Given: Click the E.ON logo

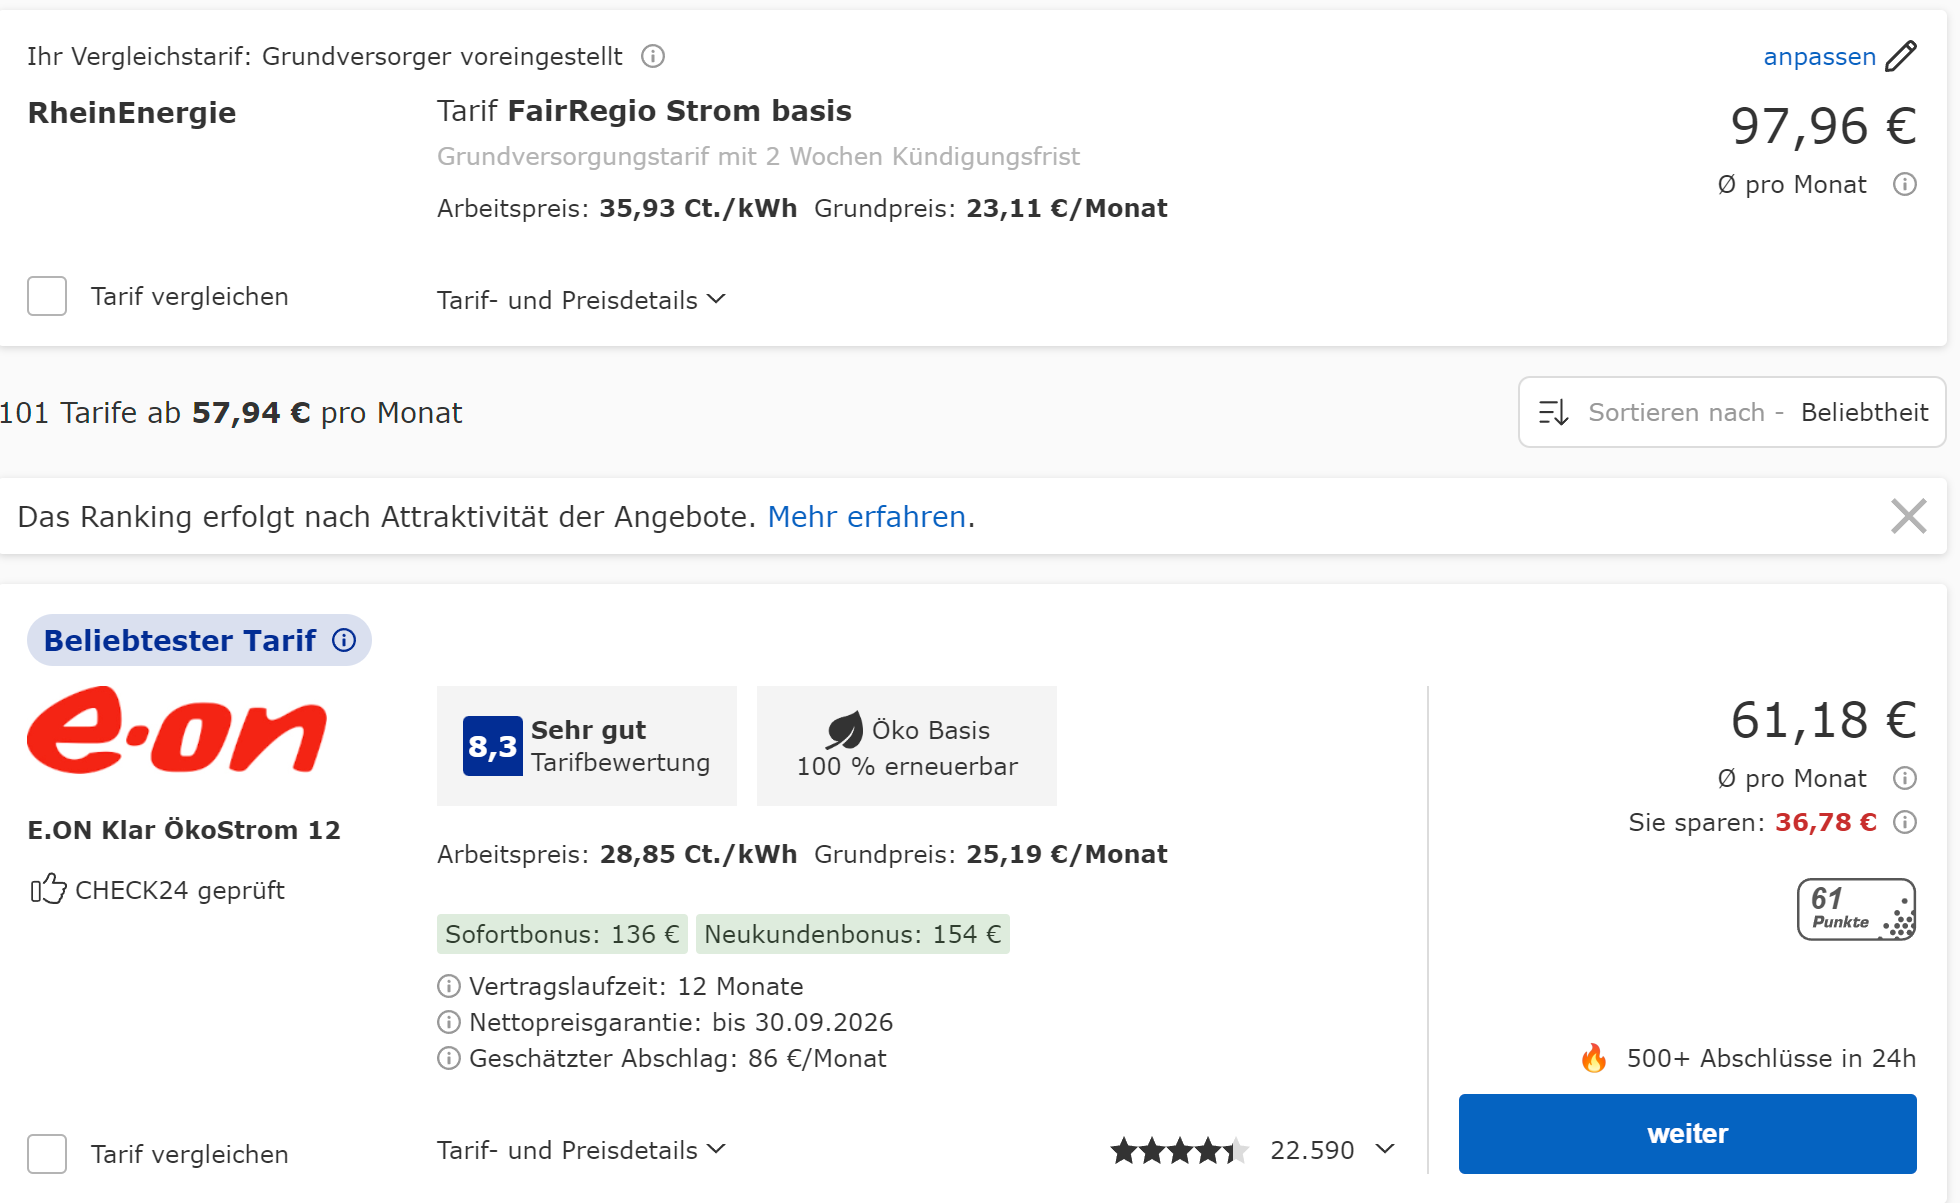Looking at the screenshot, I should pyautogui.click(x=177, y=730).
